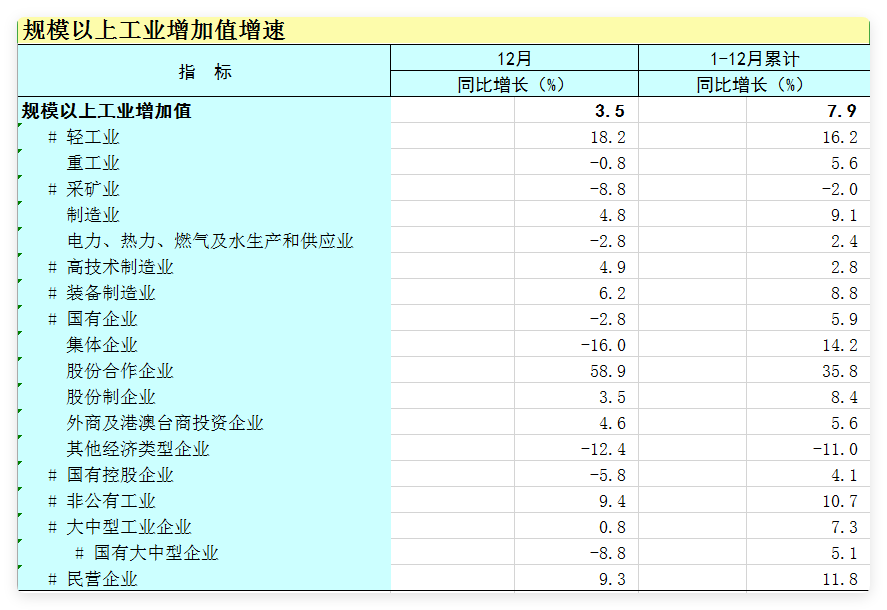The height and width of the screenshot is (610, 887).
Task: Click the bold 规模以上工业增加值 row label
Action: 107,111
